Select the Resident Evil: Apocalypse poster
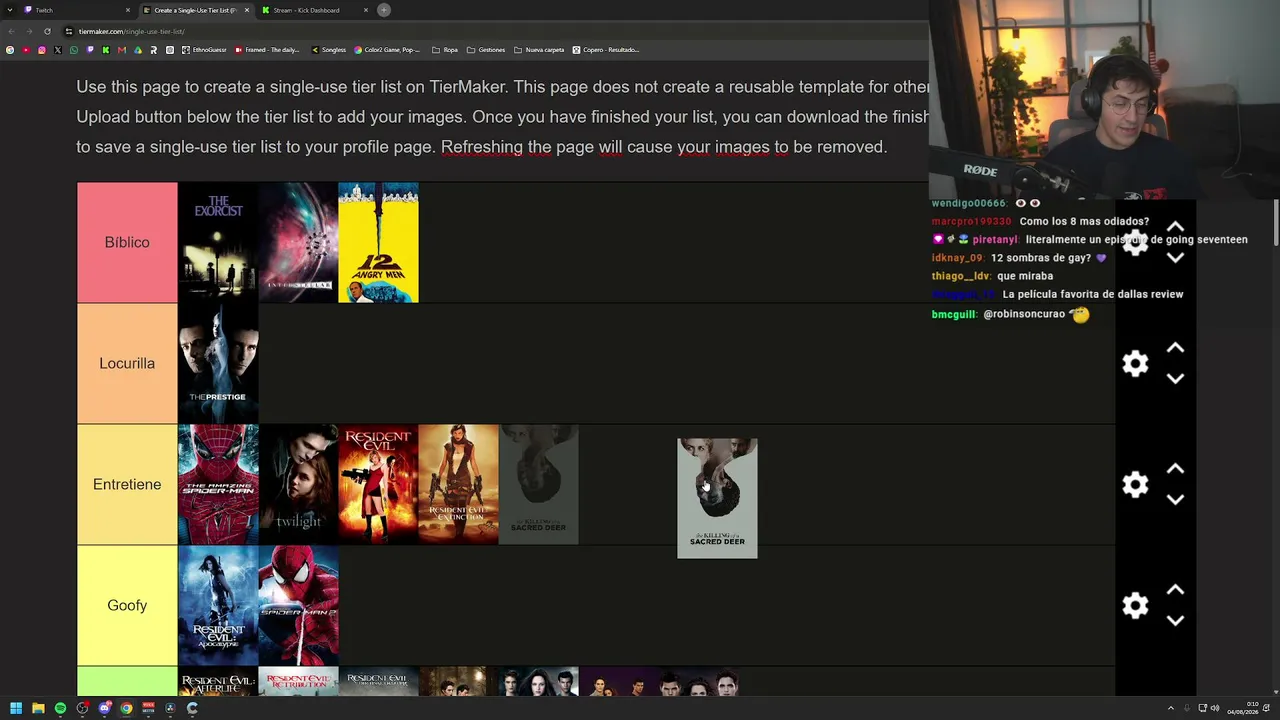The width and height of the screenshot is (1280, 720). coord(218,605)
